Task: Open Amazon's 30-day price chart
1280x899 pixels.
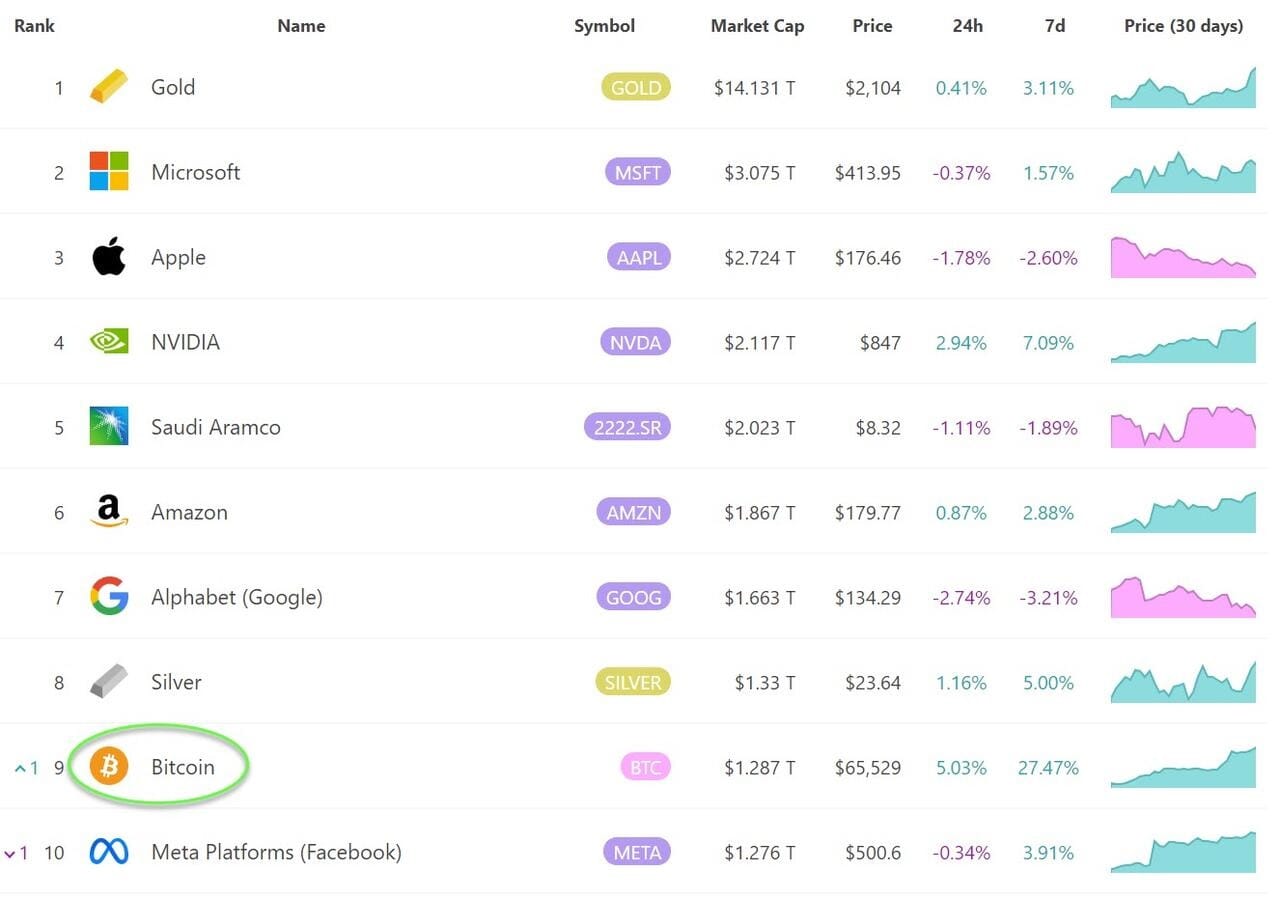Action: [1183, 512]
